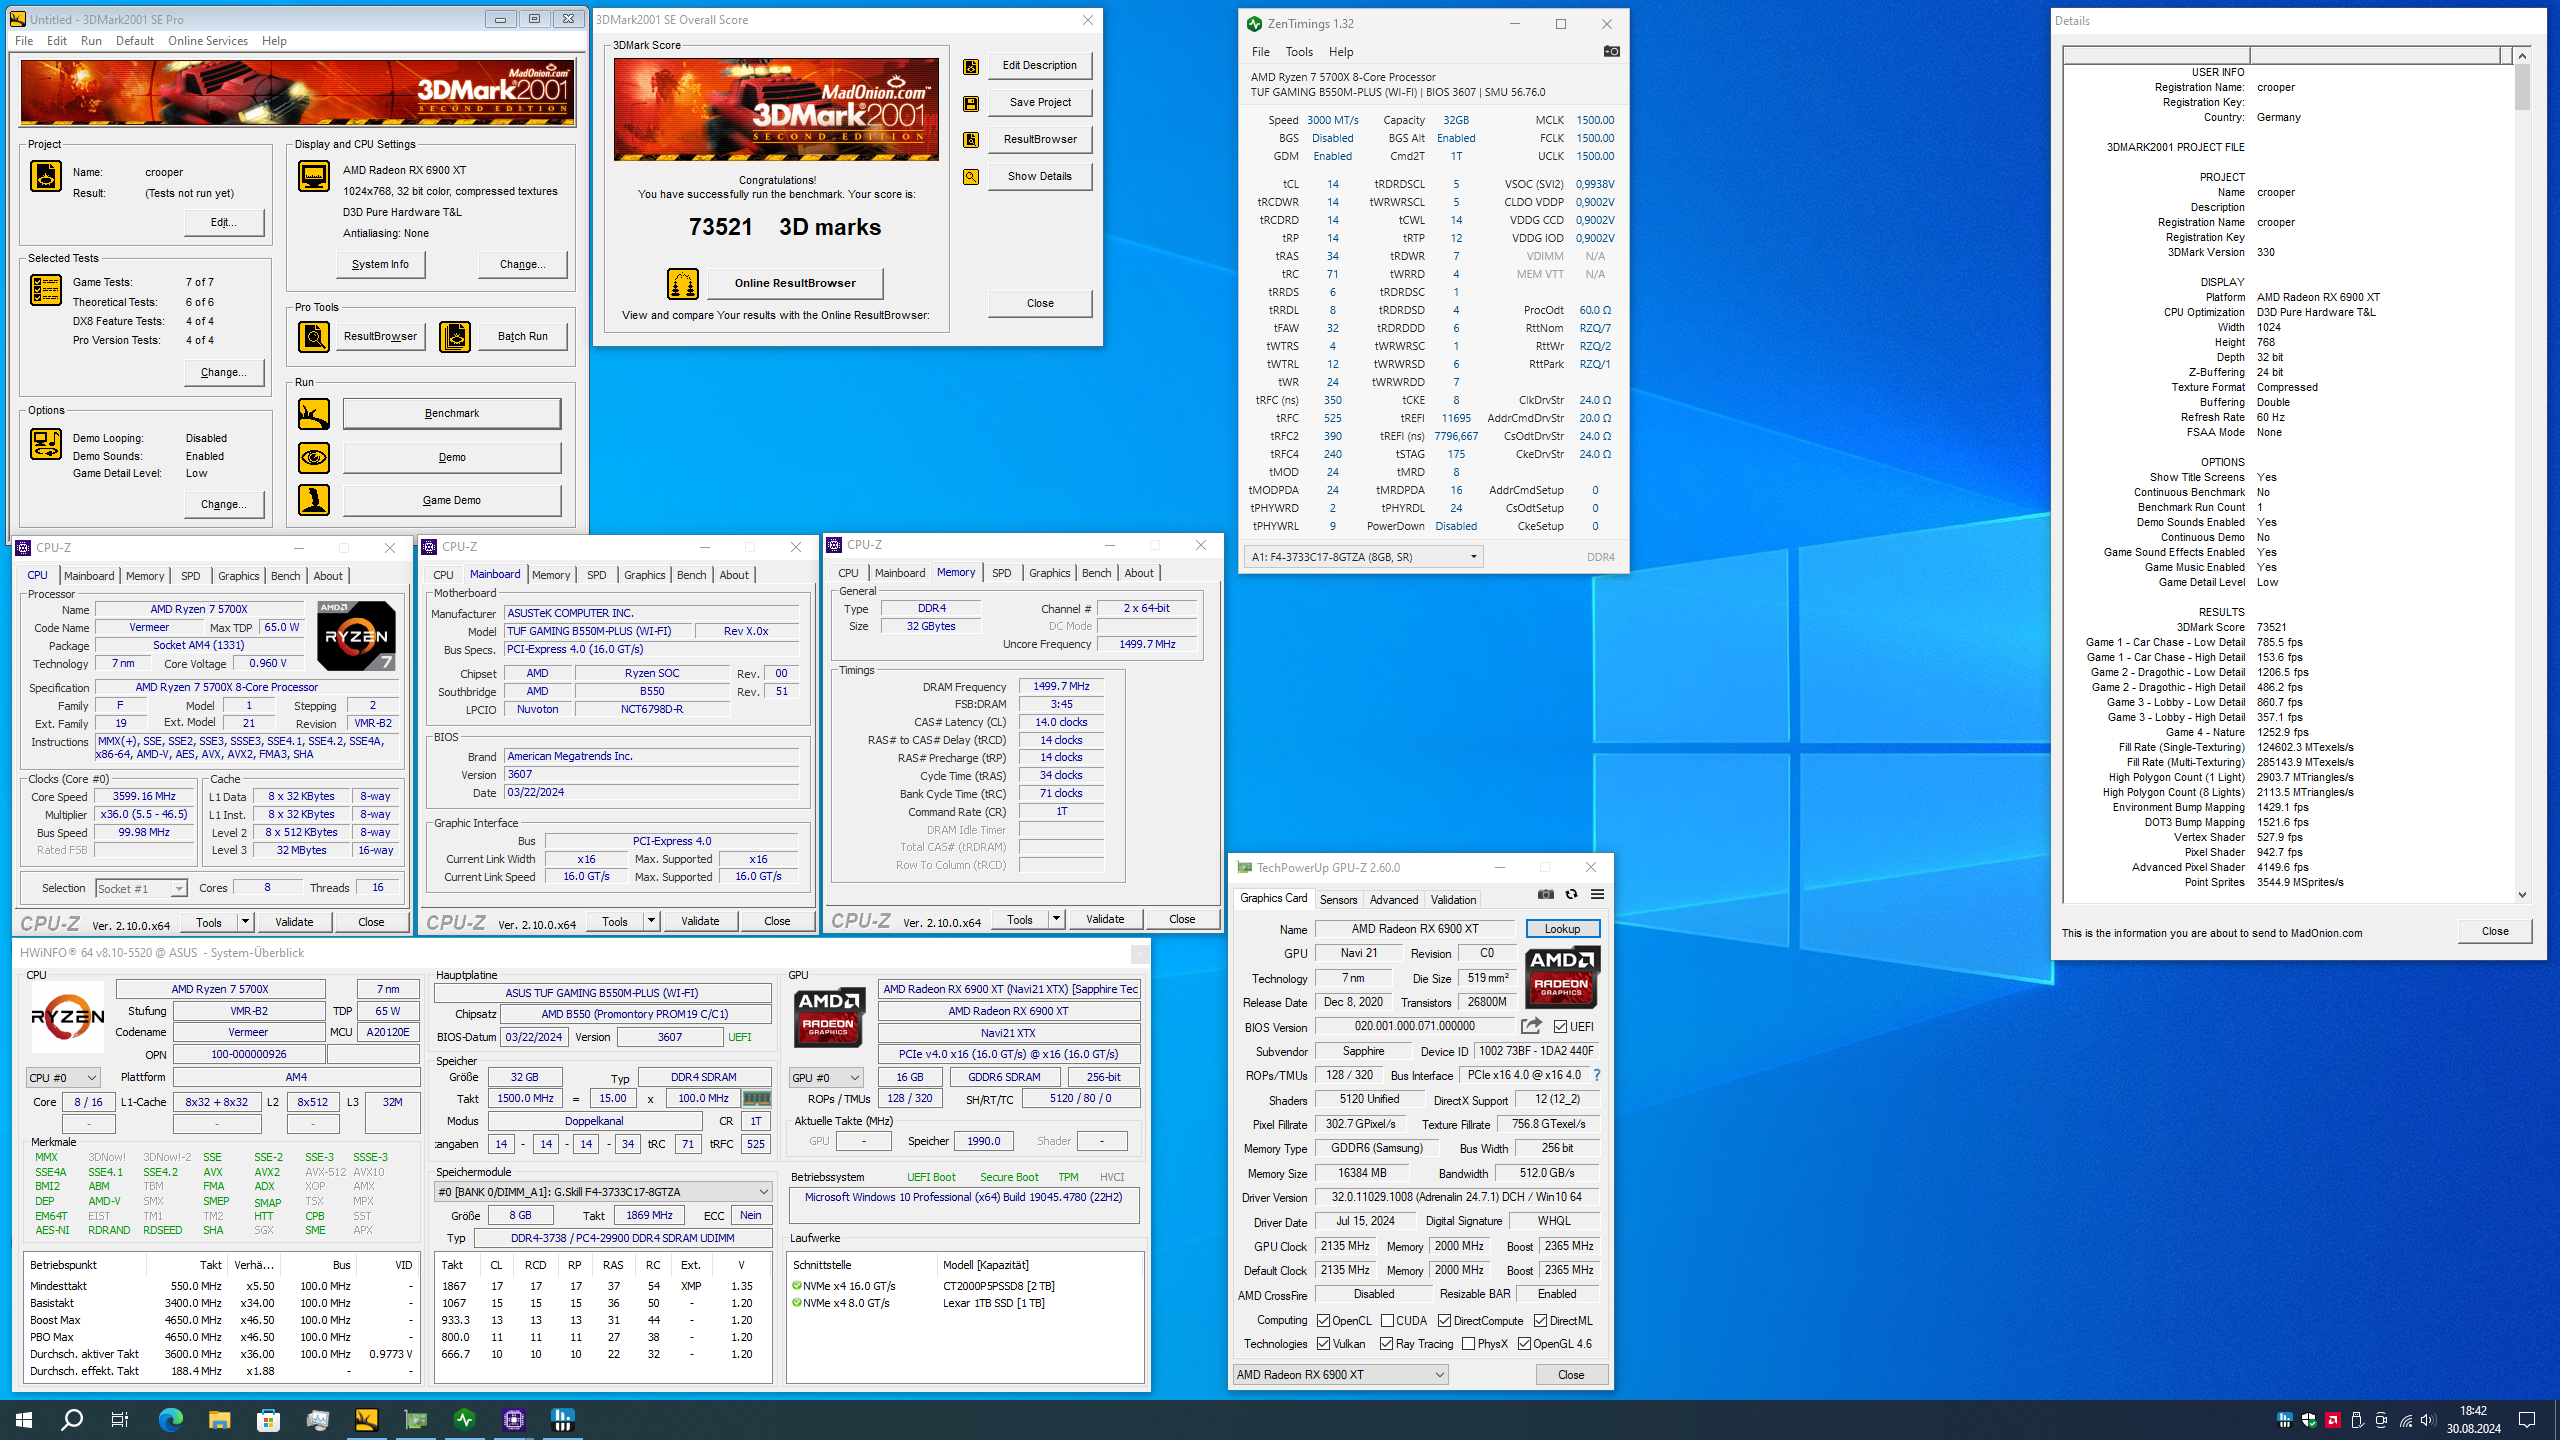The image size is (2560, 1440).
Task: Toggle Vulkan checkbox in GPU-Z
Action: pos(1323,1344)
